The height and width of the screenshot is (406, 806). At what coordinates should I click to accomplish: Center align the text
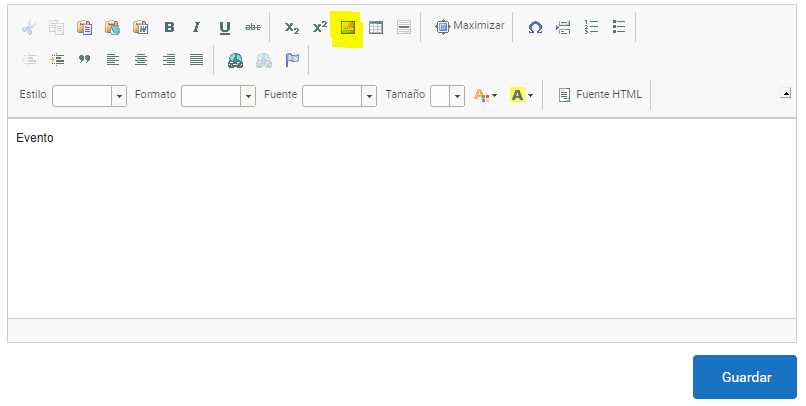(140, 60)
